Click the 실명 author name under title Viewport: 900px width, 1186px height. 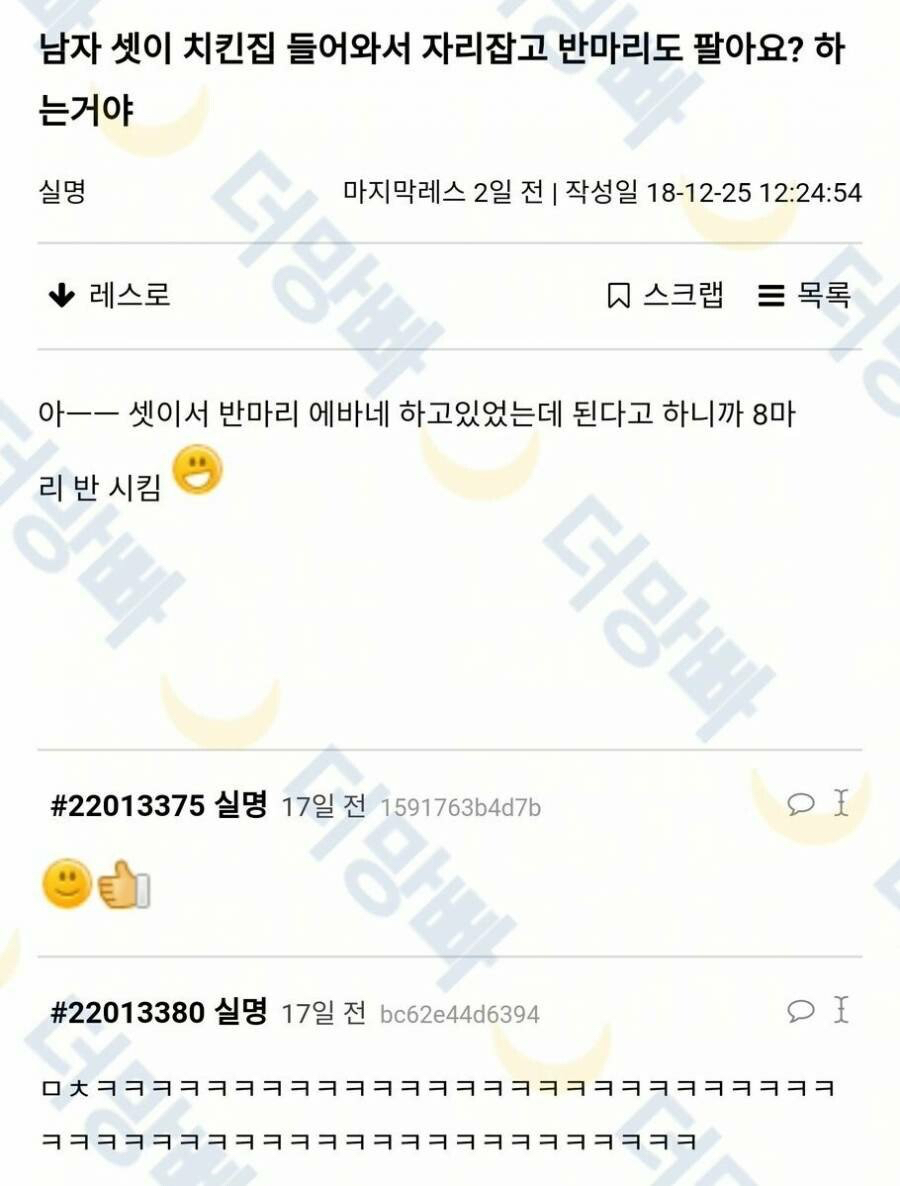(62, 191)
